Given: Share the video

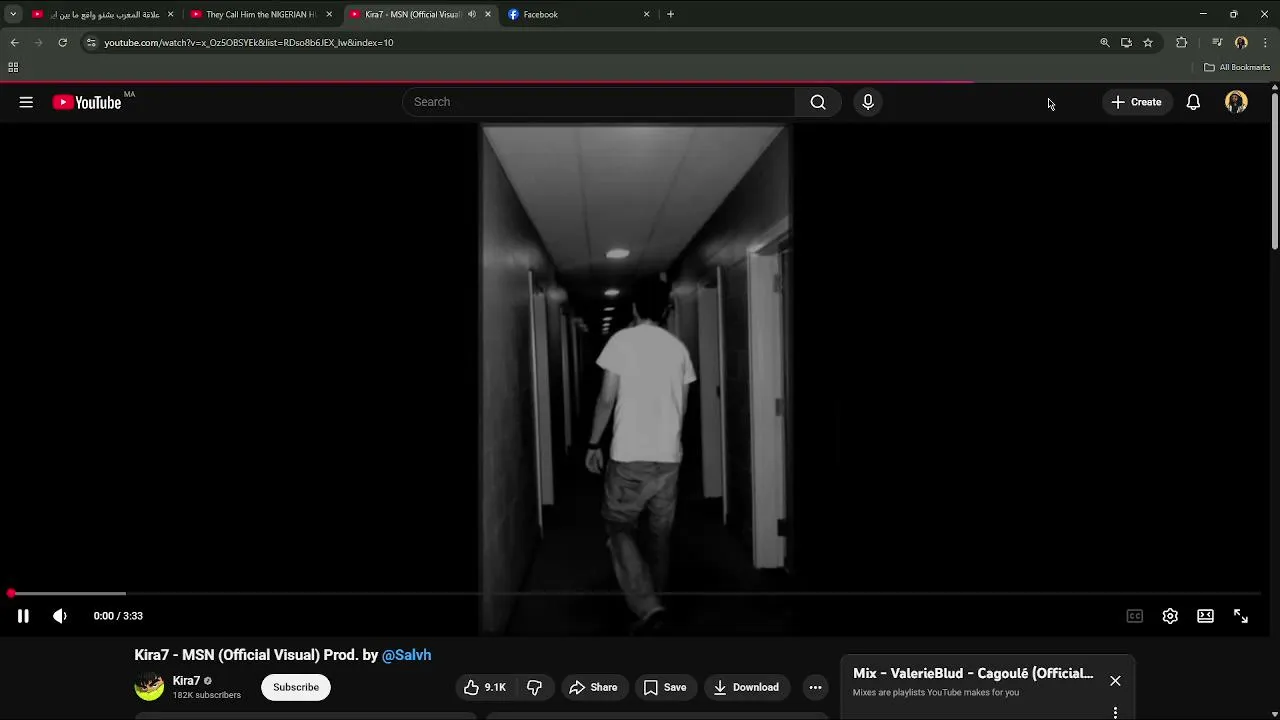Looking at the screenshot, I should 593,687.
